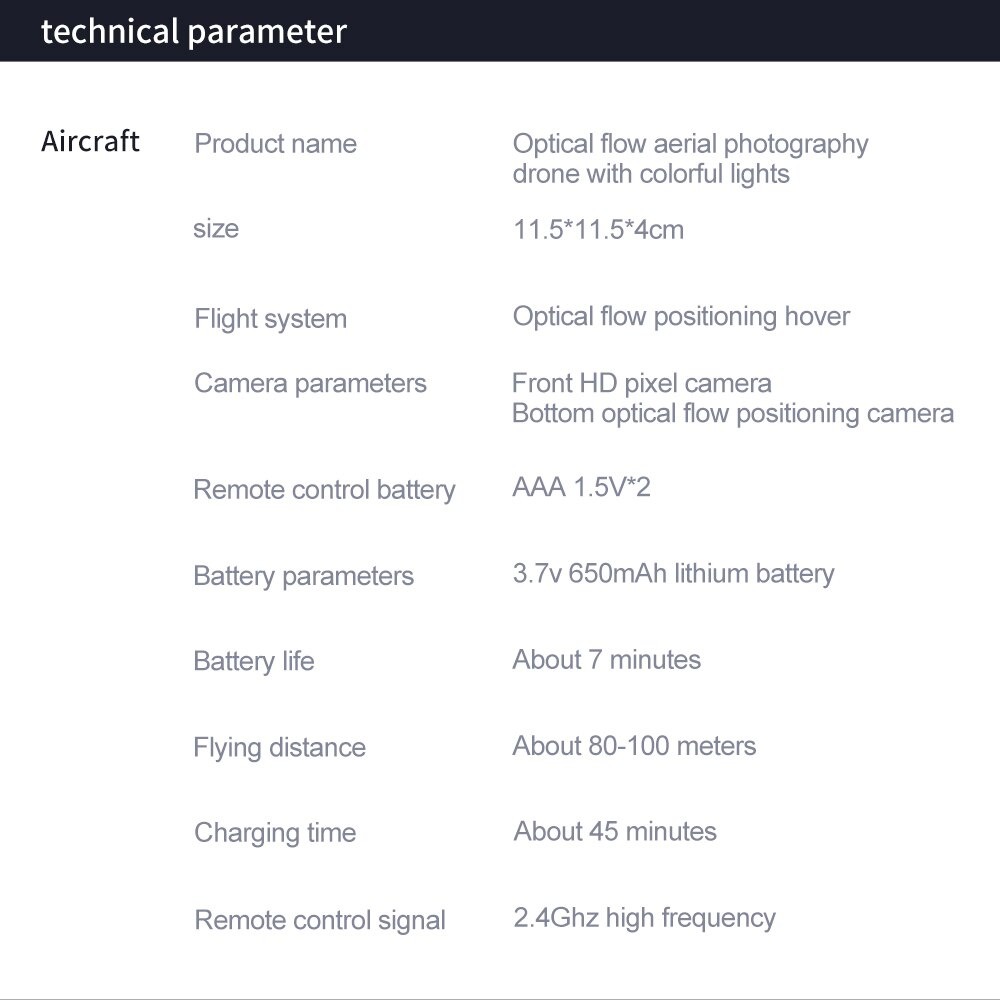Screen dimensions: 1000x1000
Task: Select the "Front HD pixel camera" text
Action: point(641,383)
